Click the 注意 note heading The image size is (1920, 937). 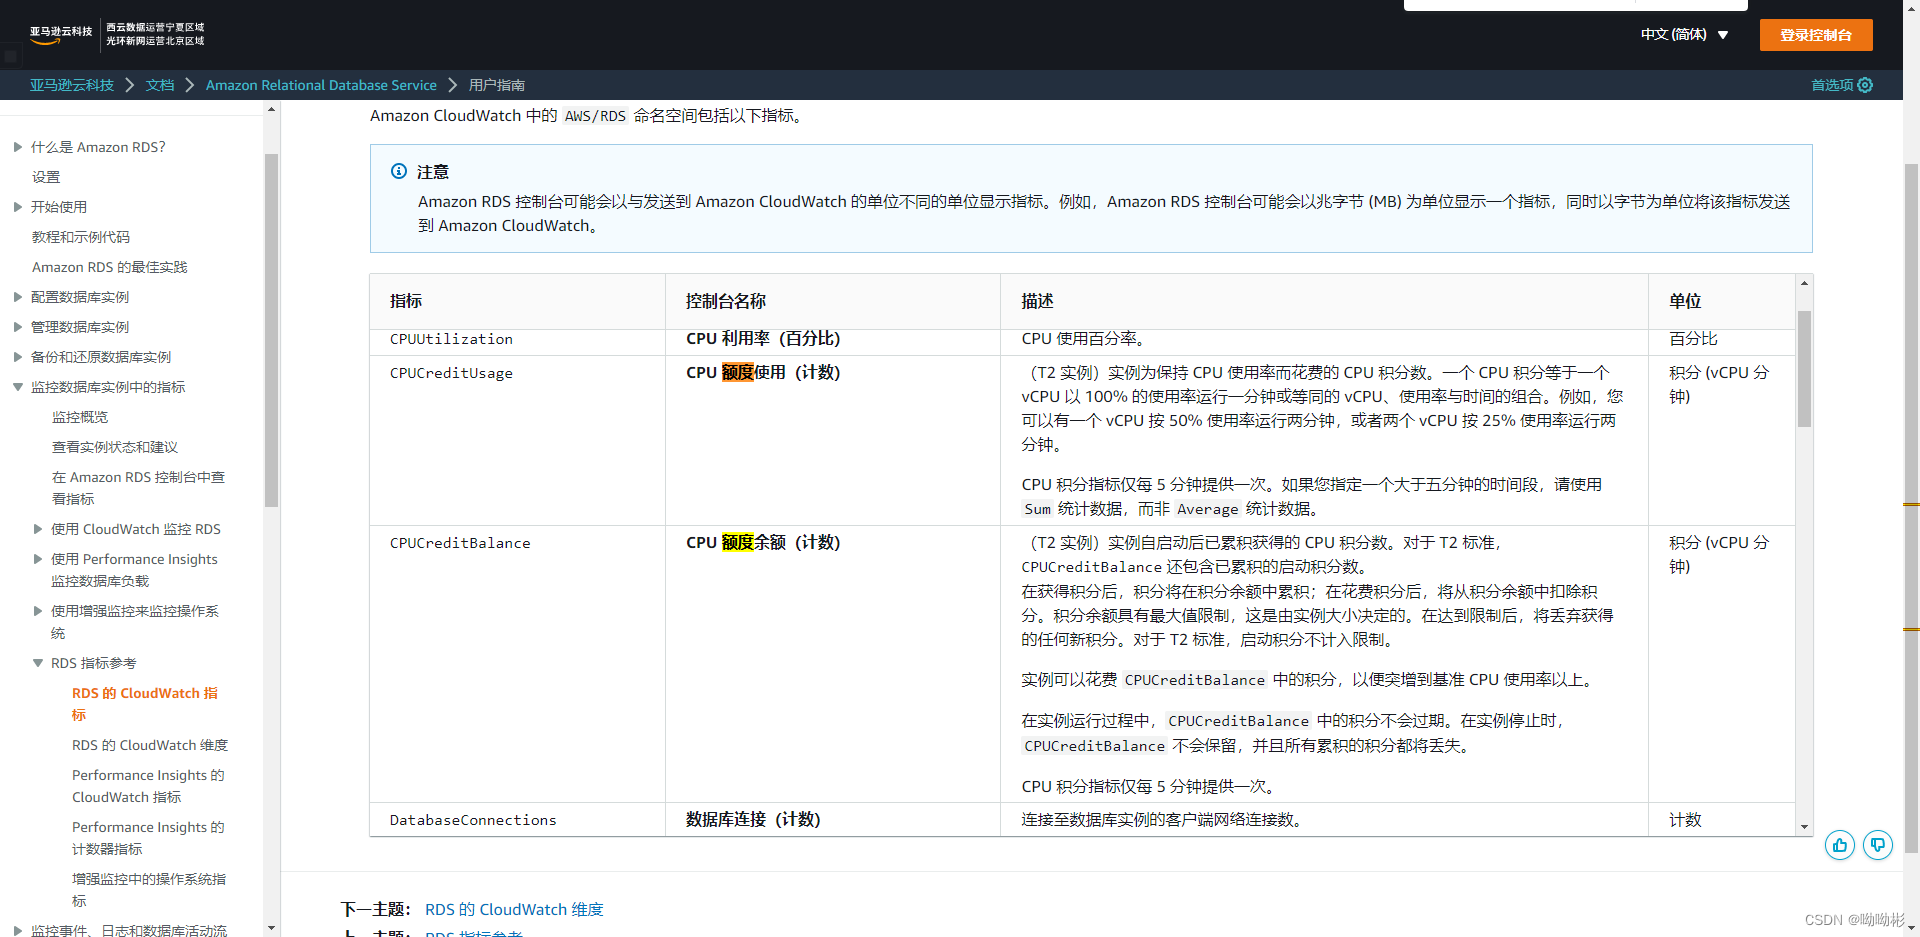(433, 172)
